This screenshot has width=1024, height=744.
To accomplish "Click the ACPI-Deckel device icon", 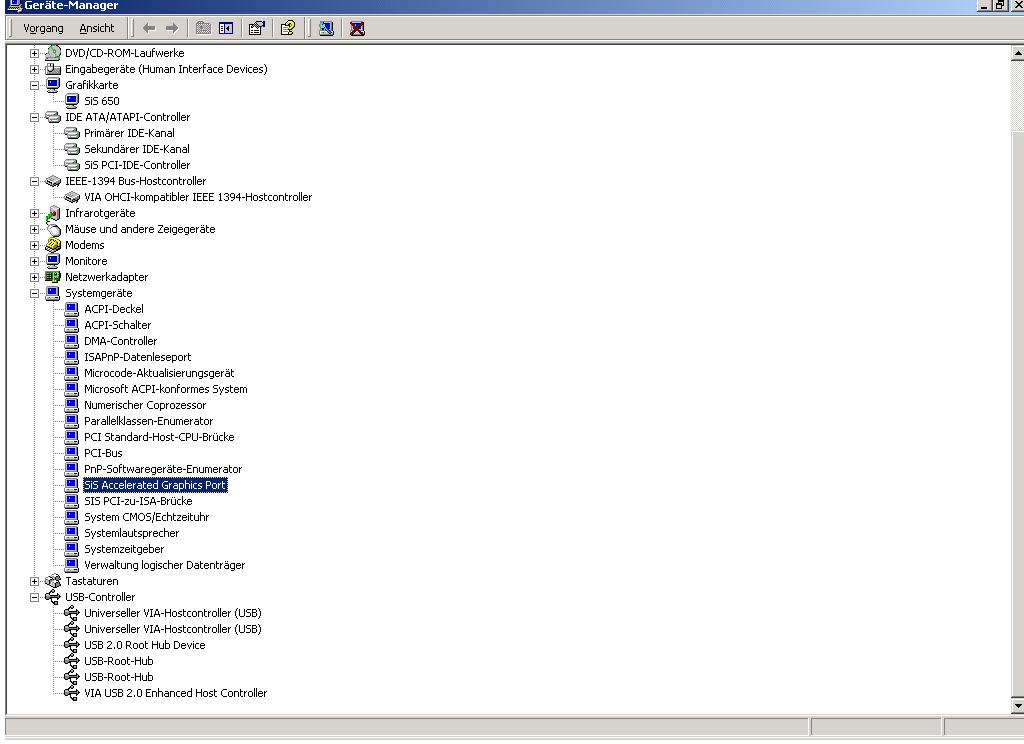I will (x=72, y=309).
